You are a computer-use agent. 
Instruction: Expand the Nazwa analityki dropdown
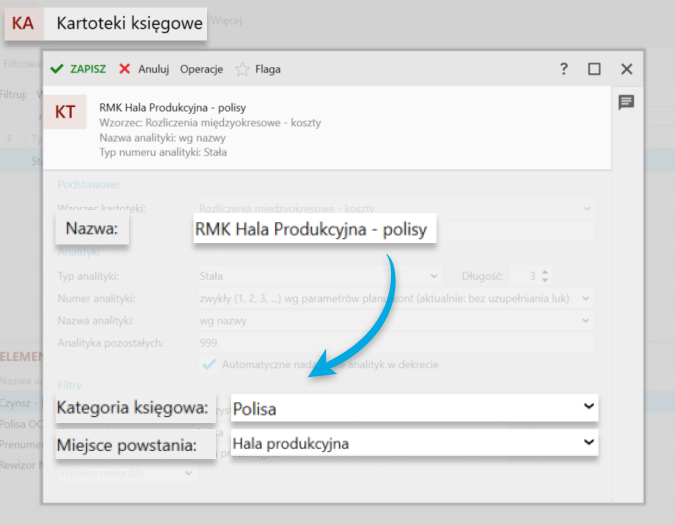tap(585, 321)
